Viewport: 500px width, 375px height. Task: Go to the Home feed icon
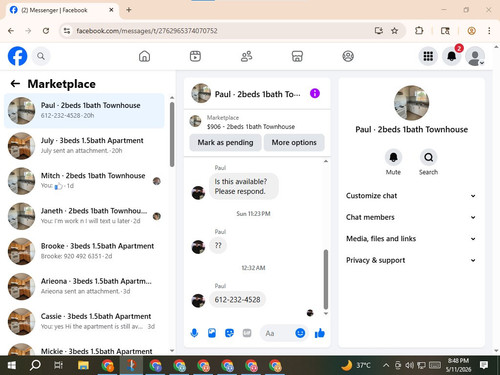point(144,56)
